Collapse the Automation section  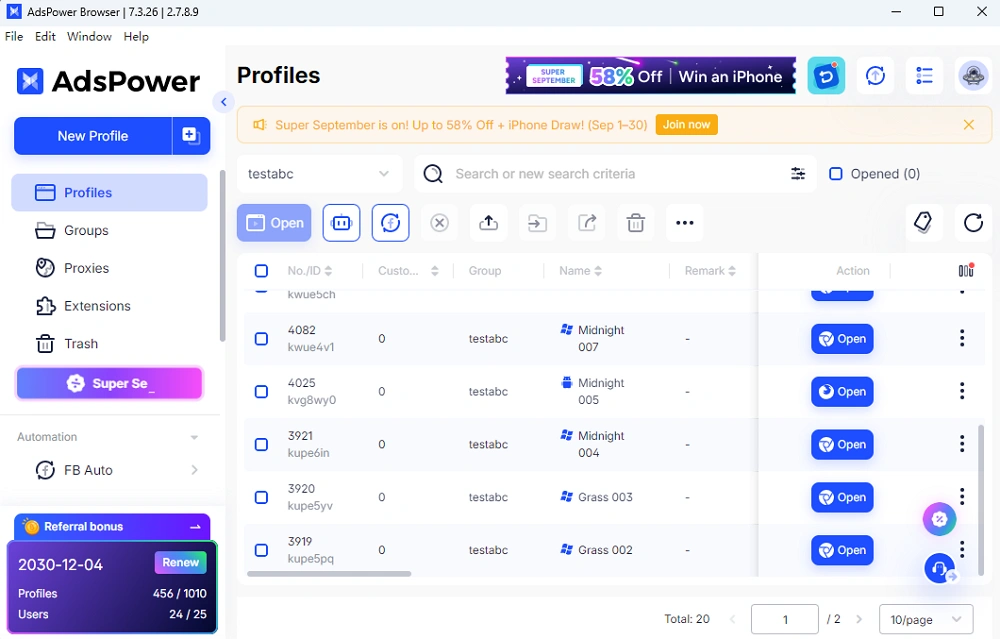pyautogui.click(x=194, y=437)
